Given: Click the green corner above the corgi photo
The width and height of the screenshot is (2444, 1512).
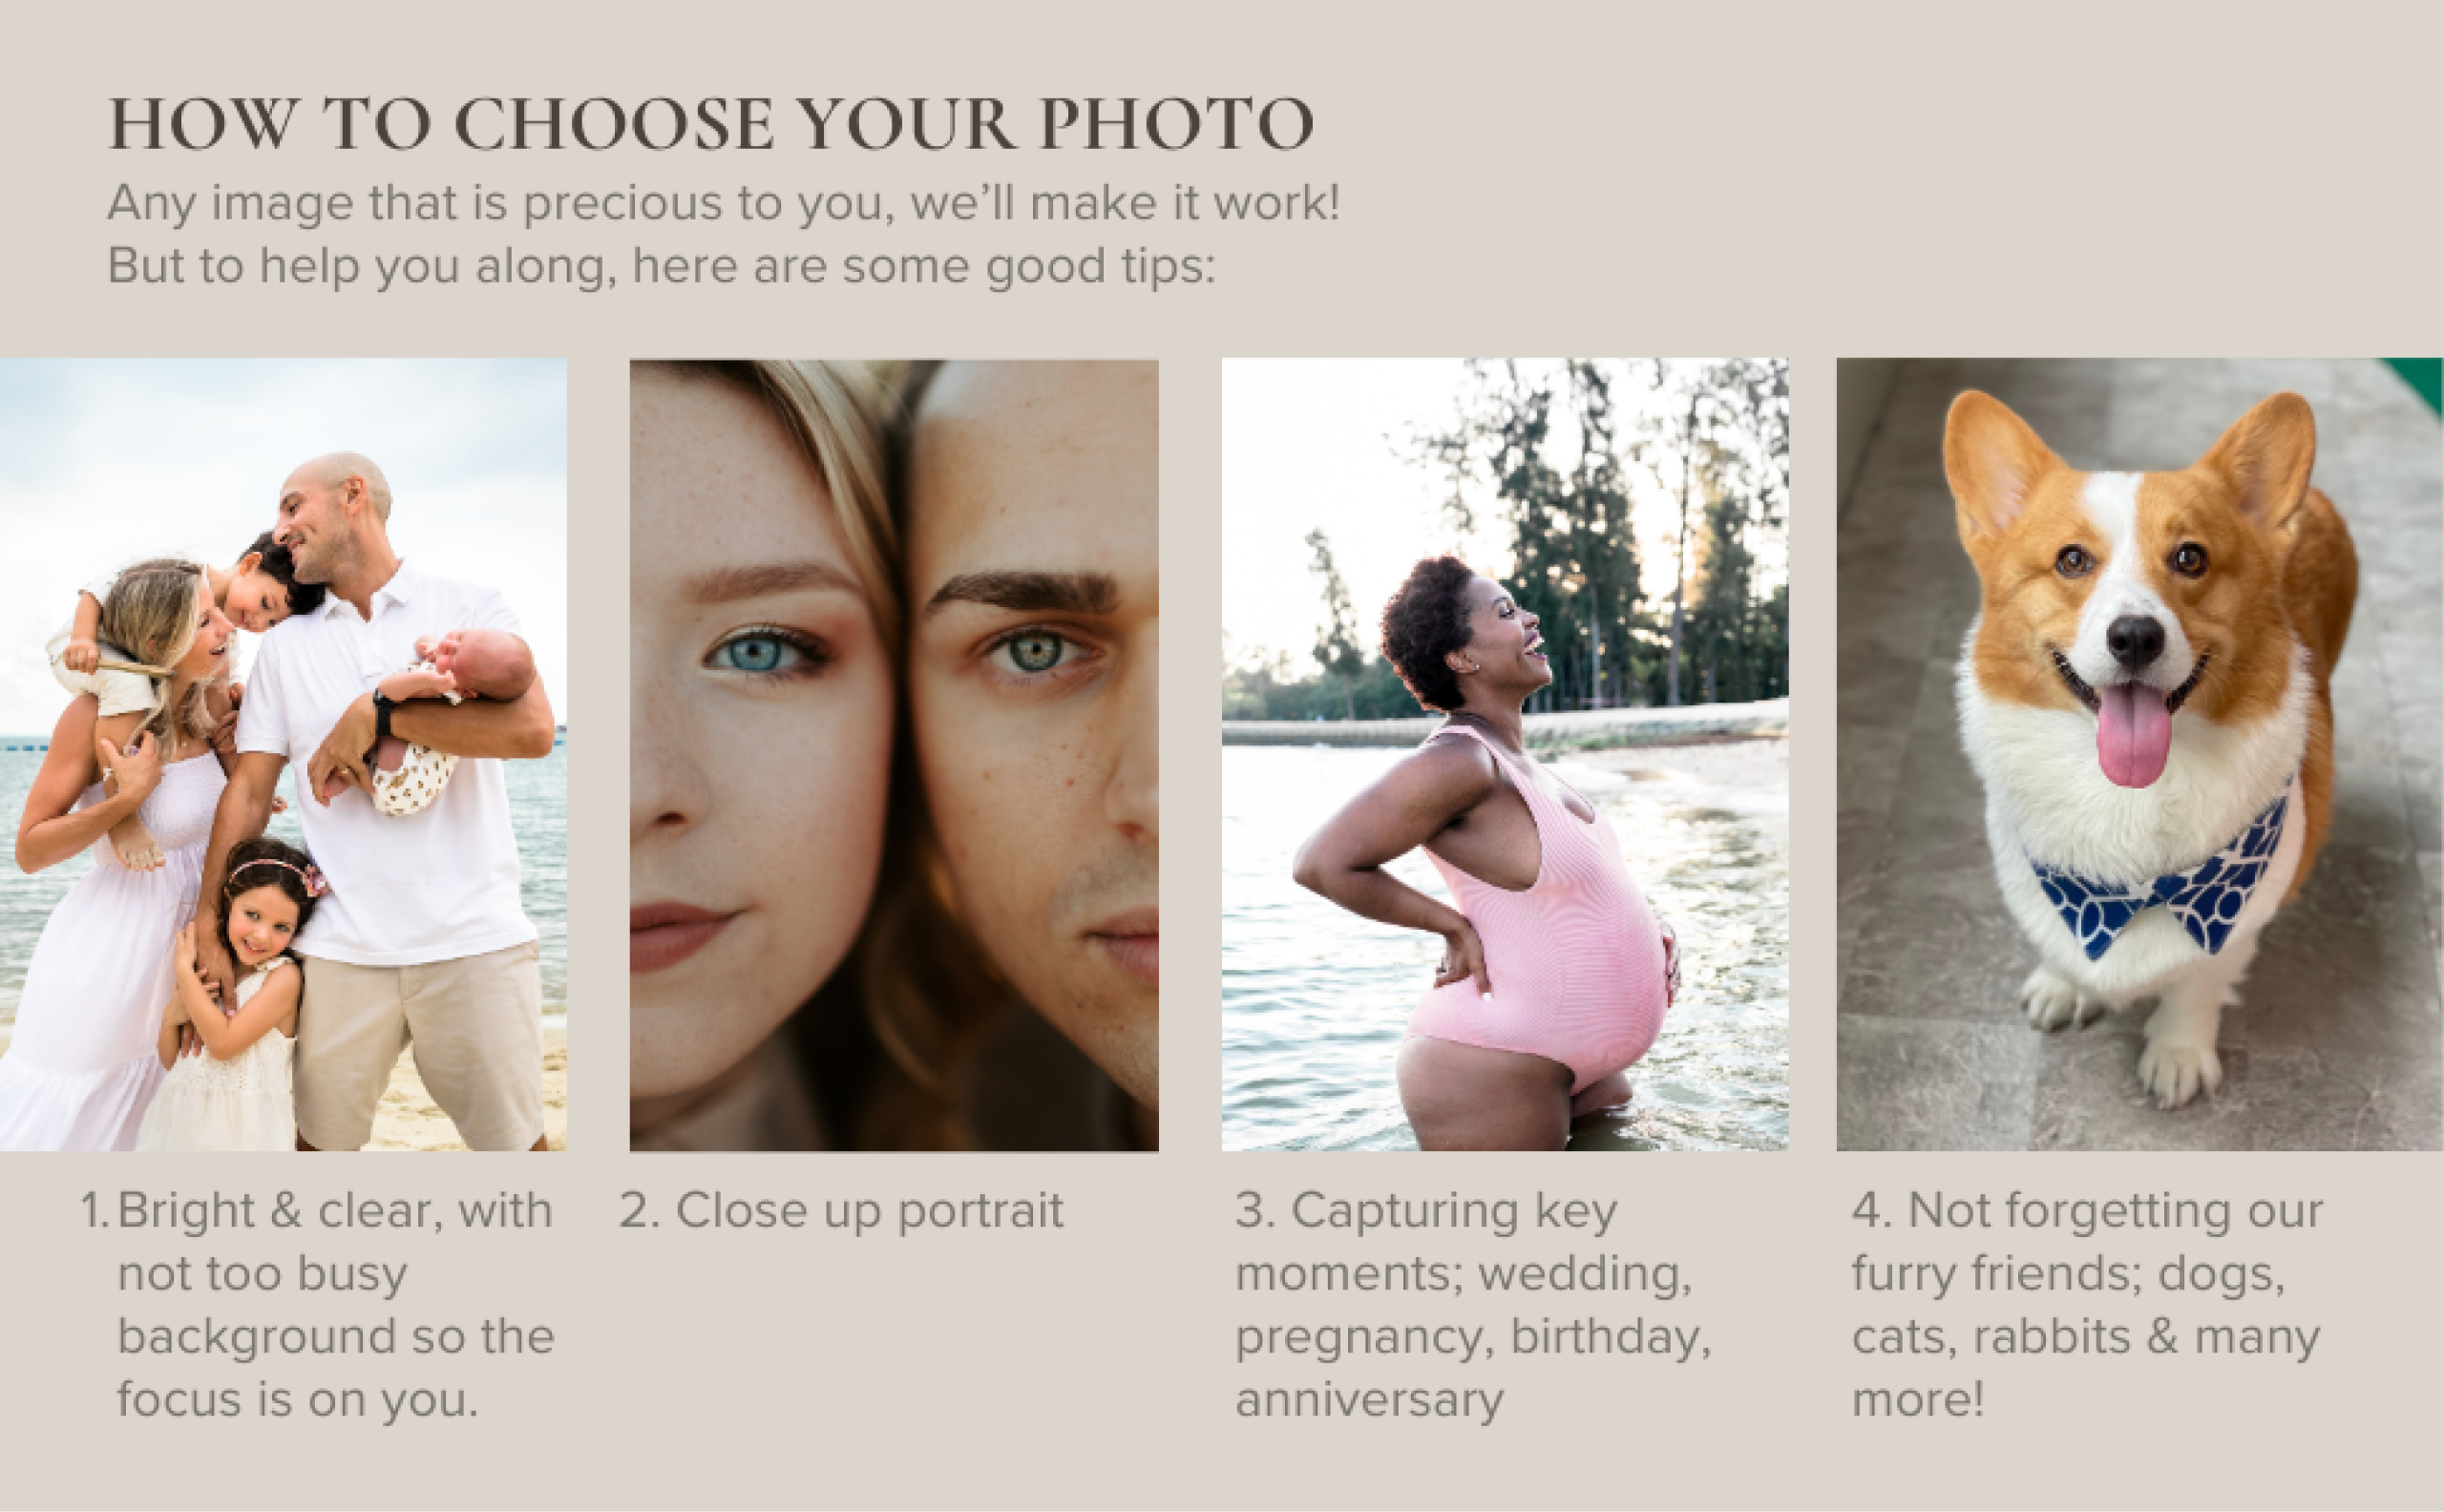Looking at the screenshot, I should click(2420, 380).
